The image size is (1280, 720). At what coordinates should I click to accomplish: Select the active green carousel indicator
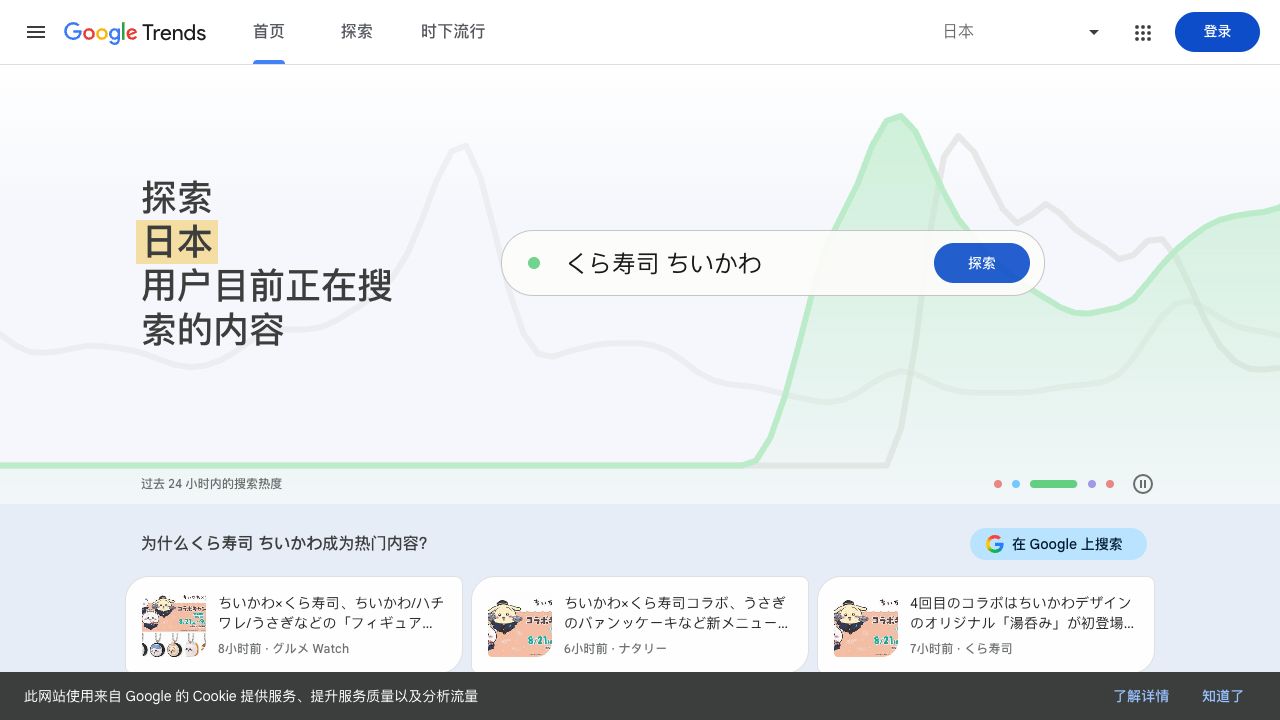[1053, 484]
